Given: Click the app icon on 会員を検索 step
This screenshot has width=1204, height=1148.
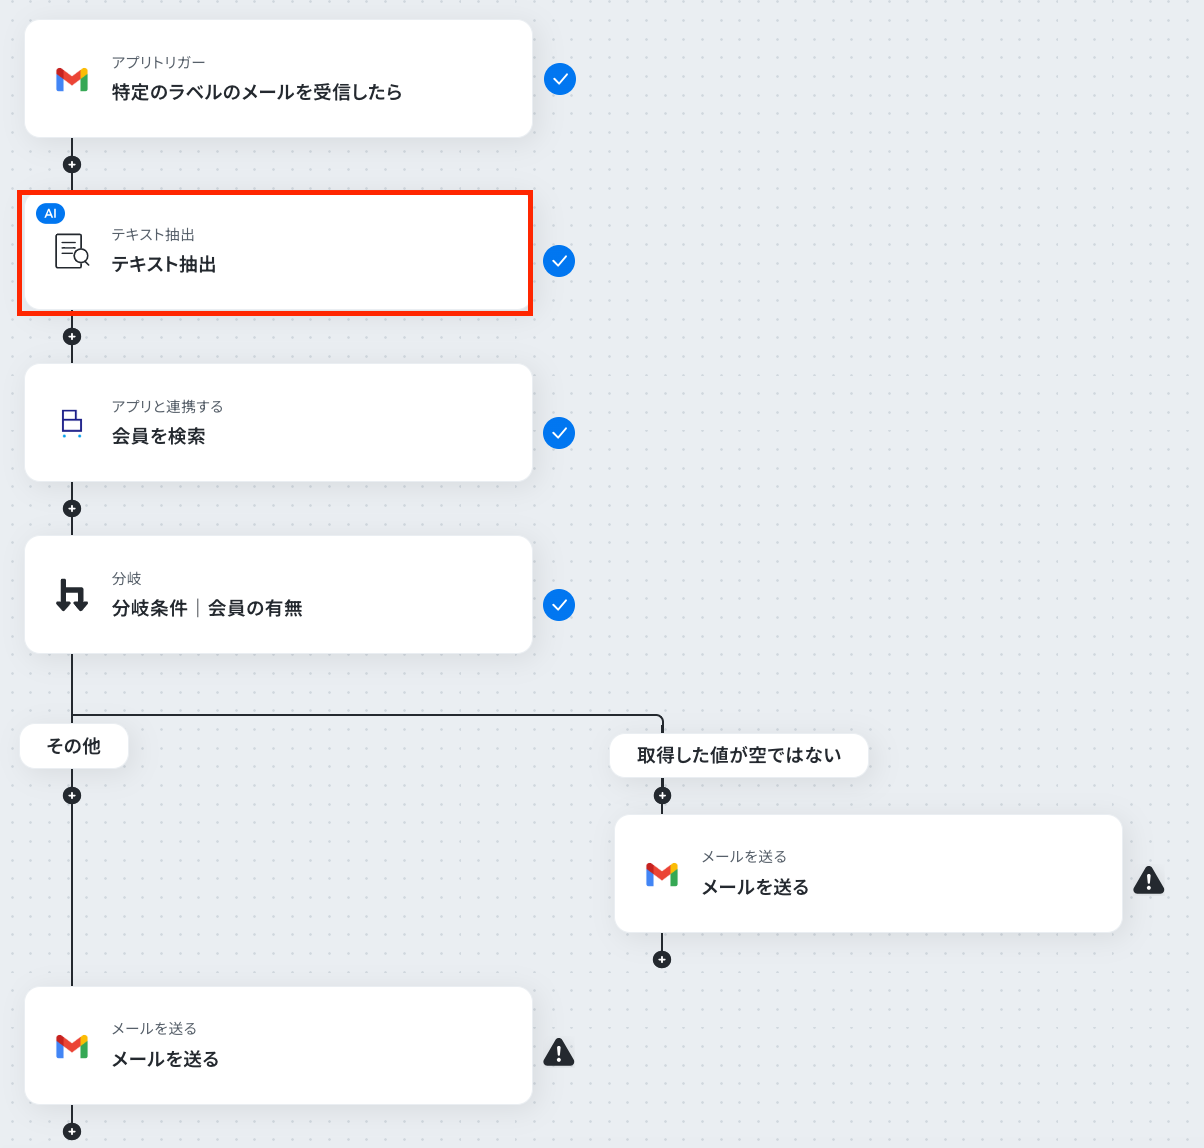Looking at the screenshot, I should 72,423.
